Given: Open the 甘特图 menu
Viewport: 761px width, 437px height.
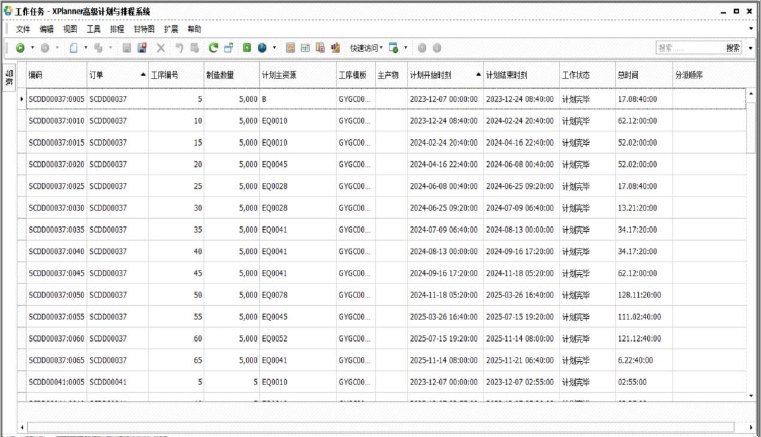Looking at the screenshot, I should (x=144, y=29).
